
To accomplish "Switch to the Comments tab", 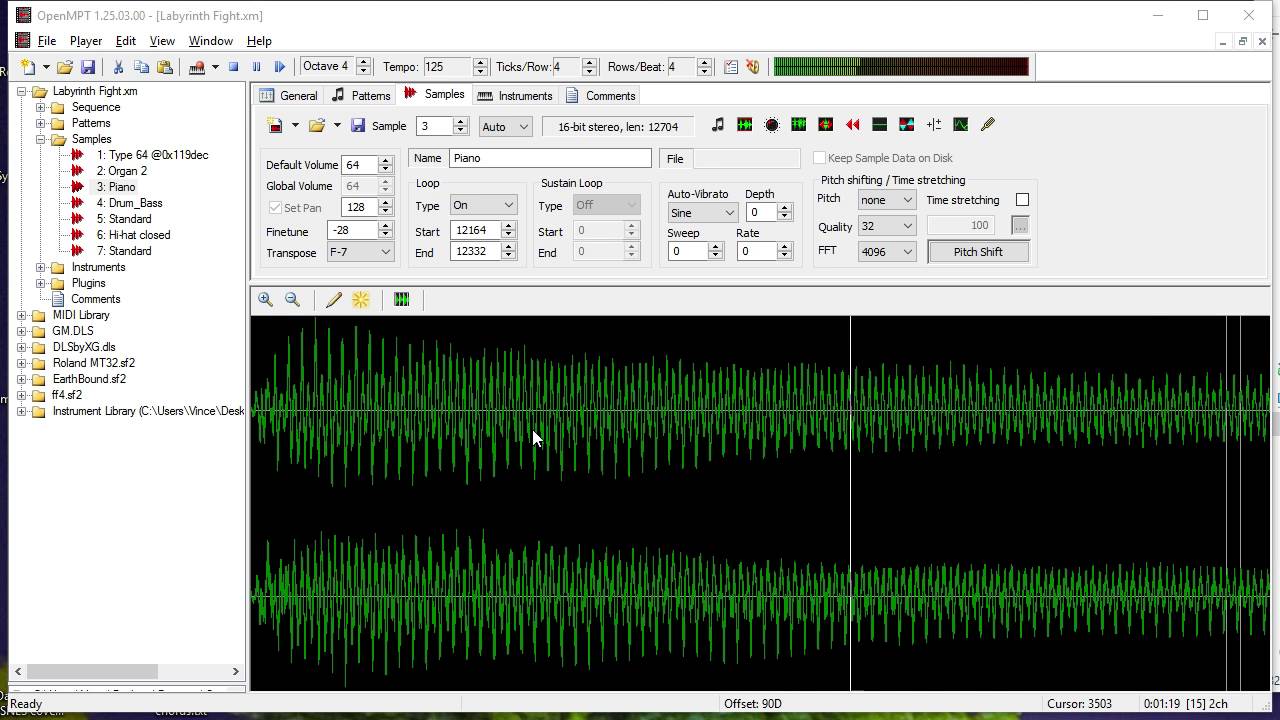I will 600,96.
